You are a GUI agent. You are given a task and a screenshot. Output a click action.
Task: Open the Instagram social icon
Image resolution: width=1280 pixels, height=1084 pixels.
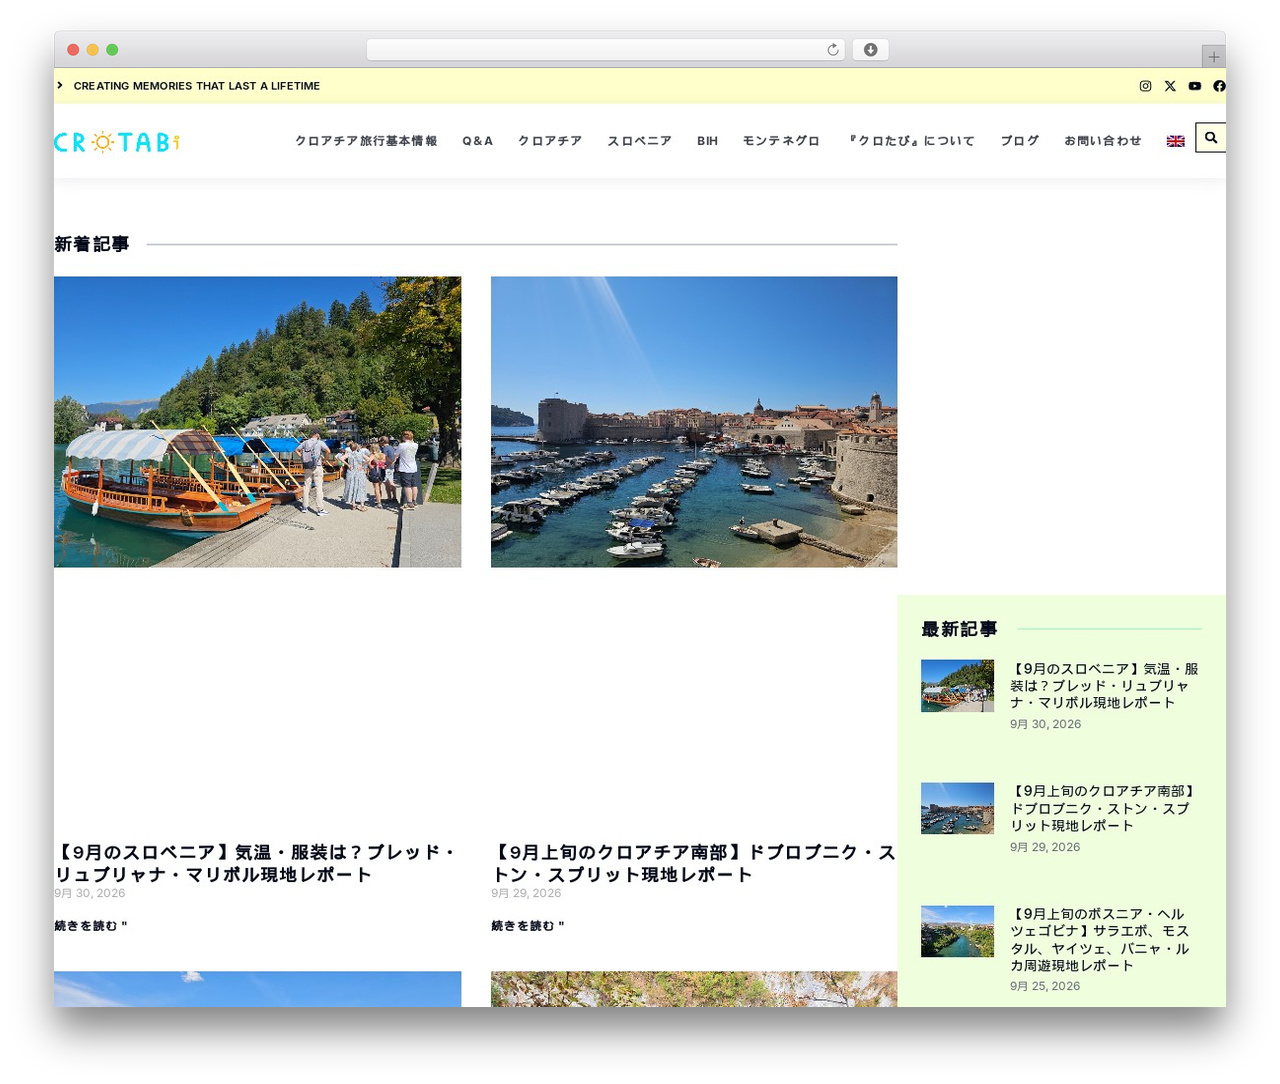[1145, 86]
